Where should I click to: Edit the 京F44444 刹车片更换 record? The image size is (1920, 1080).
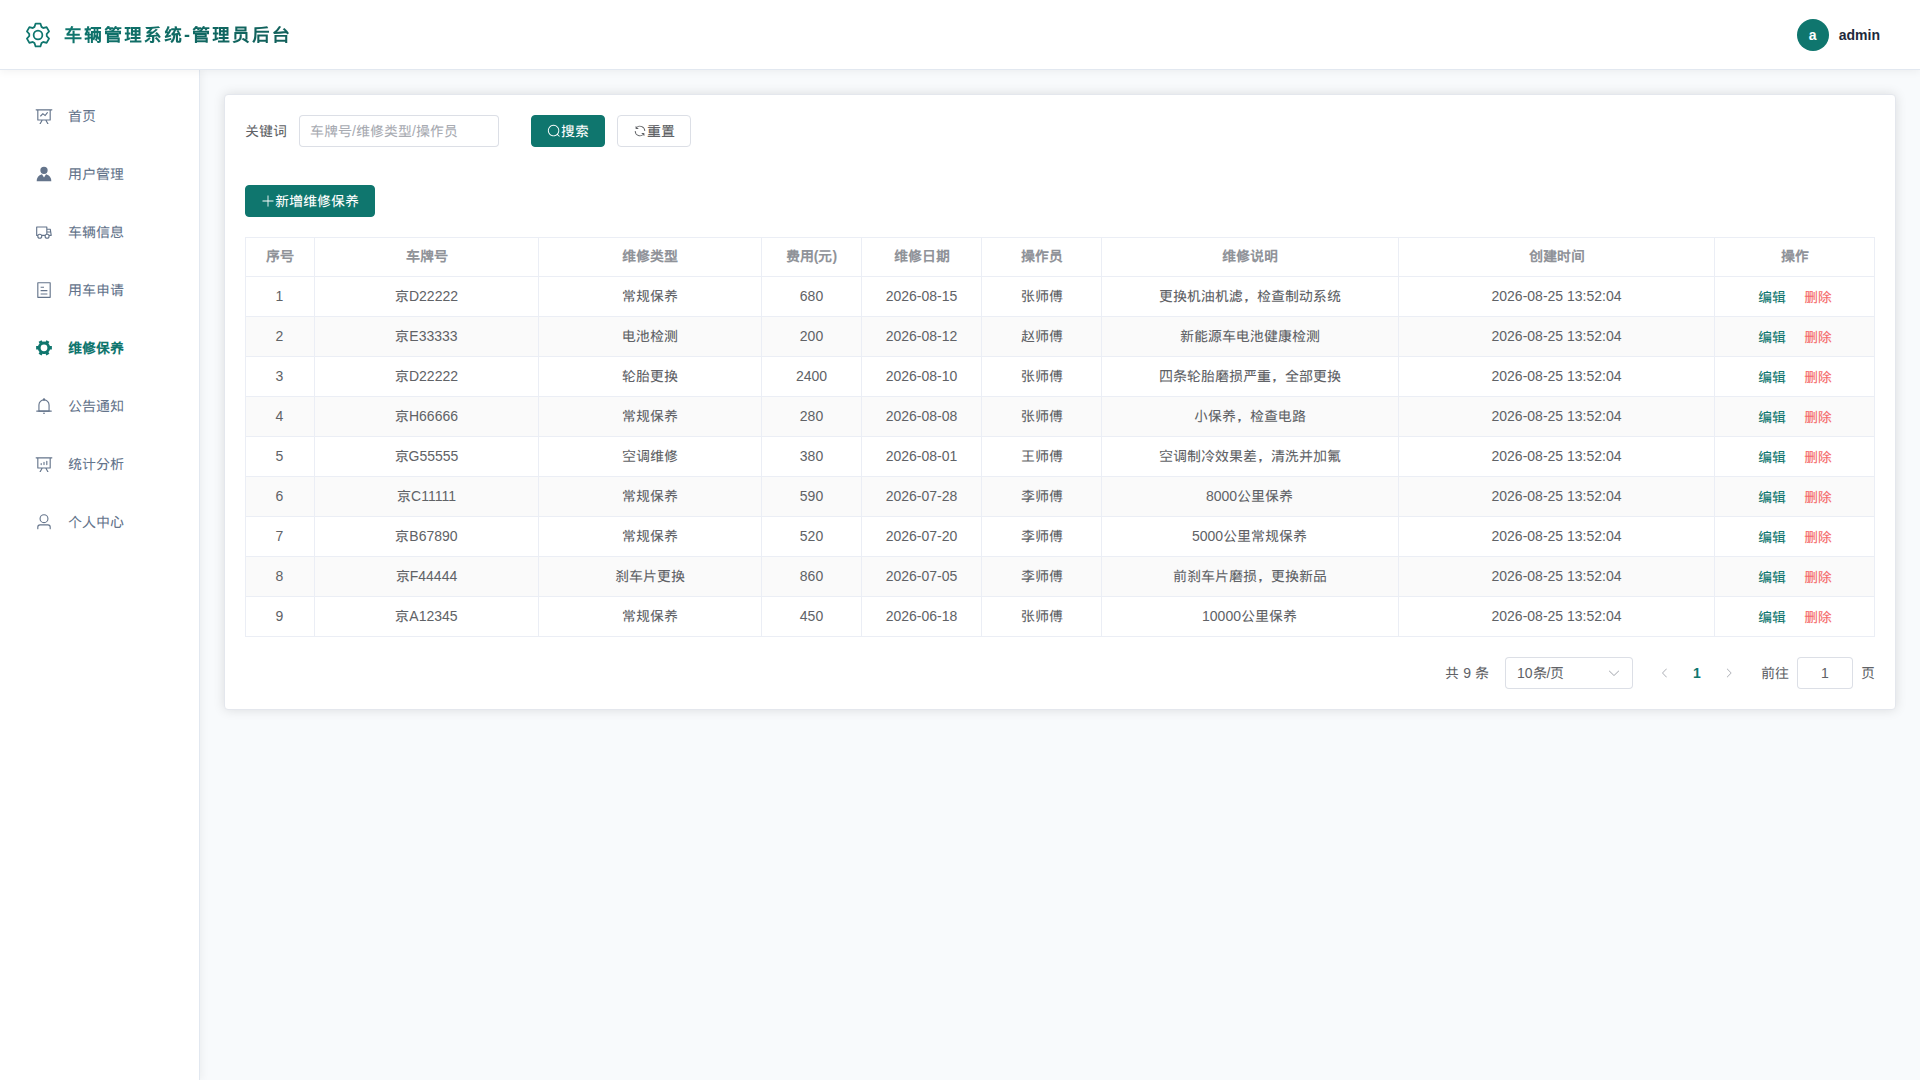1772,577
